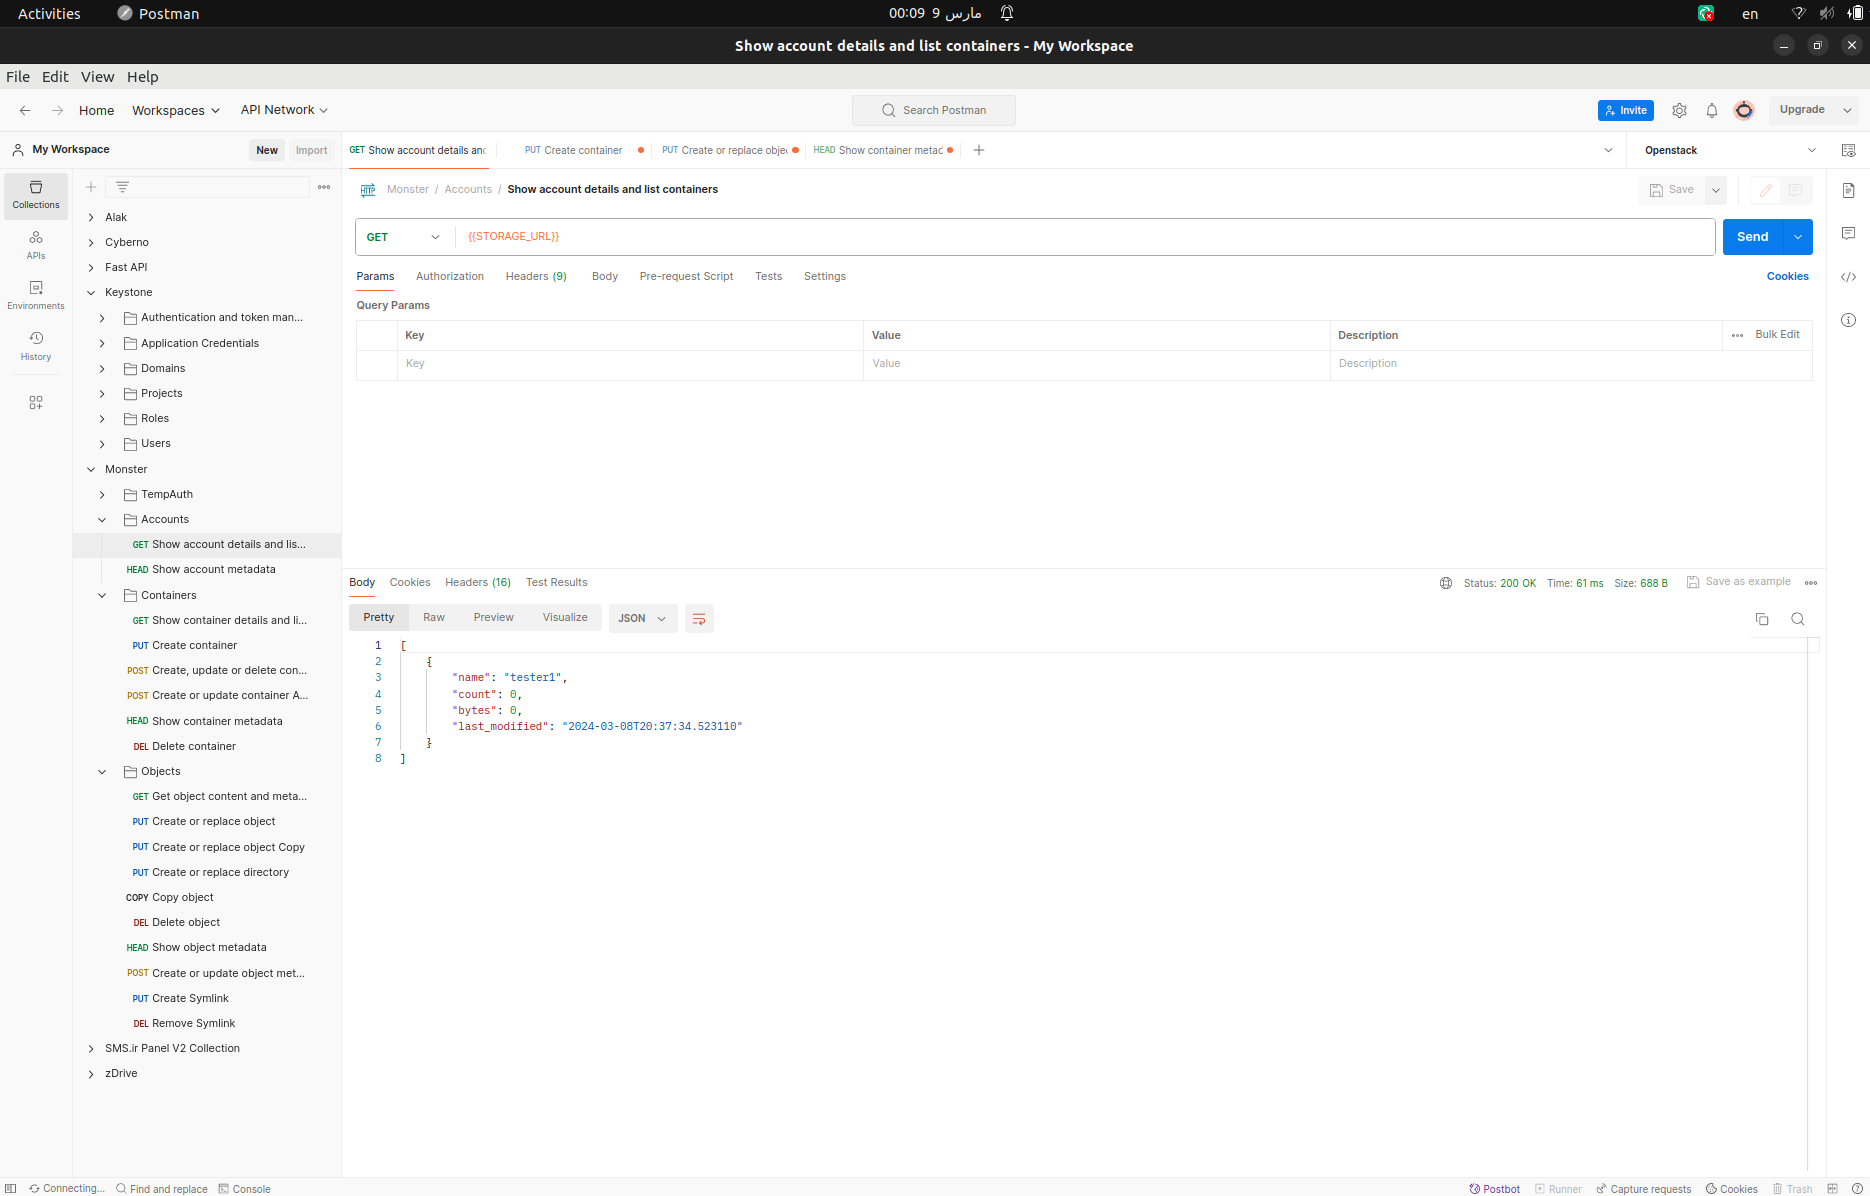The height and width of the screenshot is (1196, 1870).
Task: Click the user avatar icon
Action: [x=1744, y=110]
